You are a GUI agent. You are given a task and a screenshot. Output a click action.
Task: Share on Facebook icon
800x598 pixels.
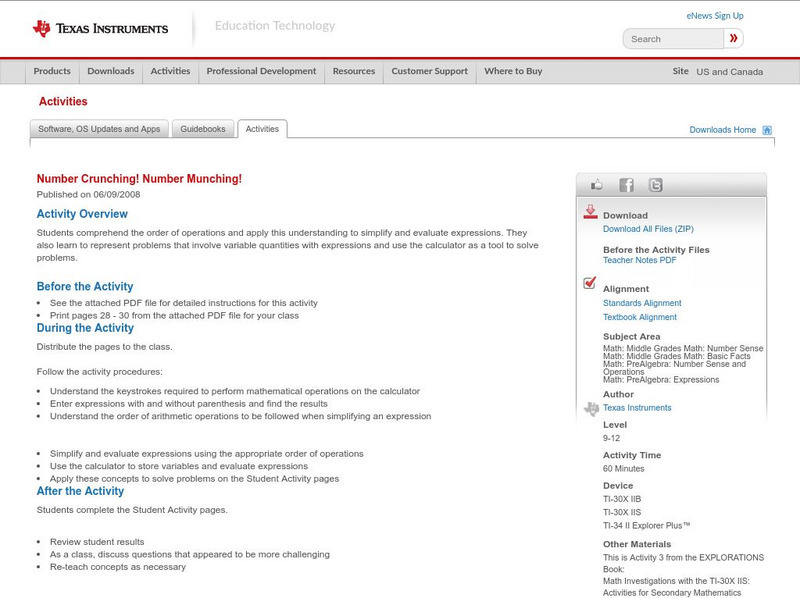pos(627,185)
